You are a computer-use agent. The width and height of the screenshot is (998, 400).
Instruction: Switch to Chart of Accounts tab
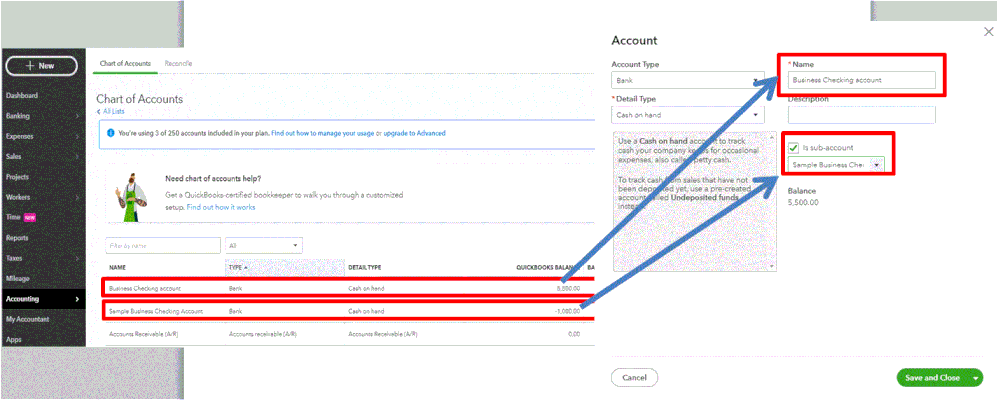click(x=125, y=64)
